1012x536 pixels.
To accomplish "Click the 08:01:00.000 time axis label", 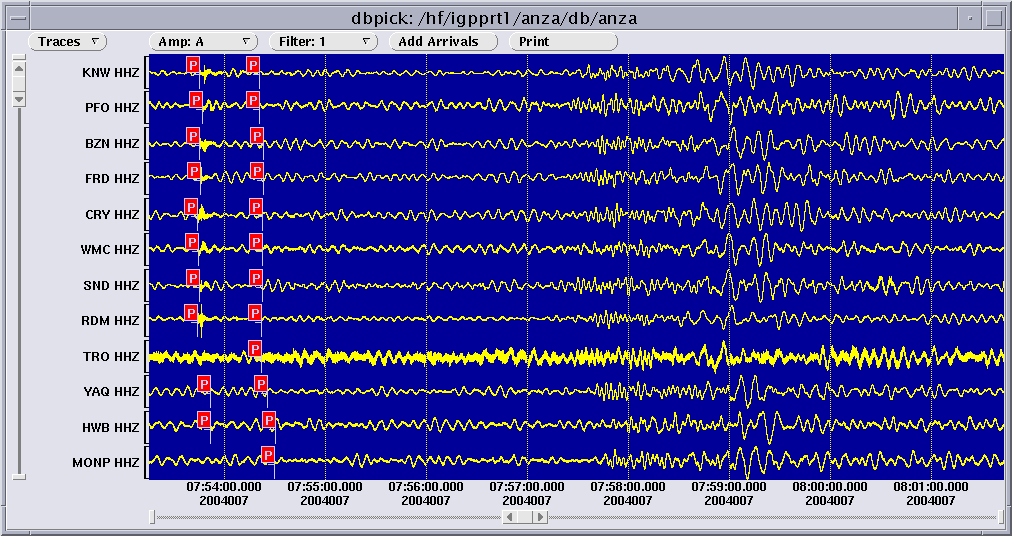I will [x=931, y=487].
